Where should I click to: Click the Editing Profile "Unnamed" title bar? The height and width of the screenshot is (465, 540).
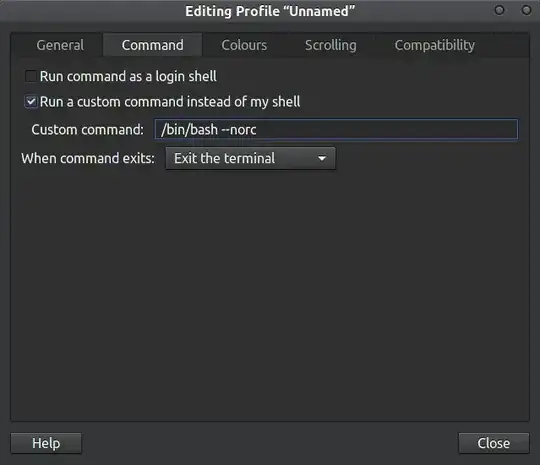(270, 11)
